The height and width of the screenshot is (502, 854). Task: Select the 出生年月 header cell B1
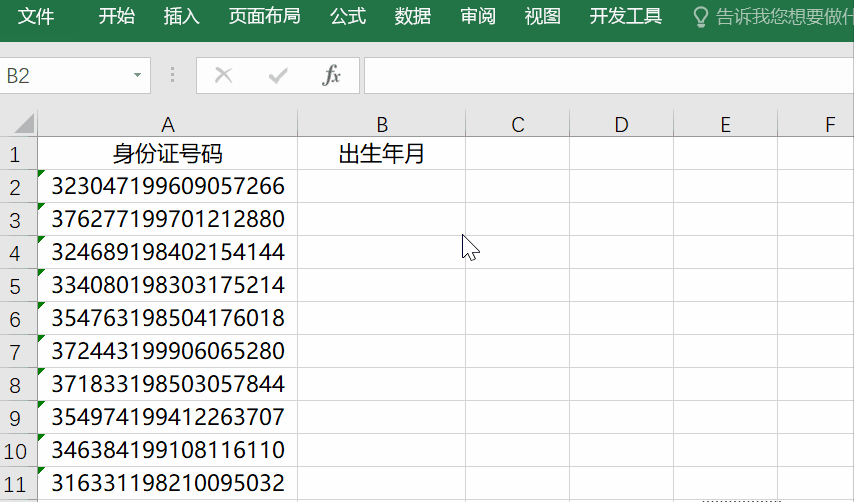coord(381,154)
